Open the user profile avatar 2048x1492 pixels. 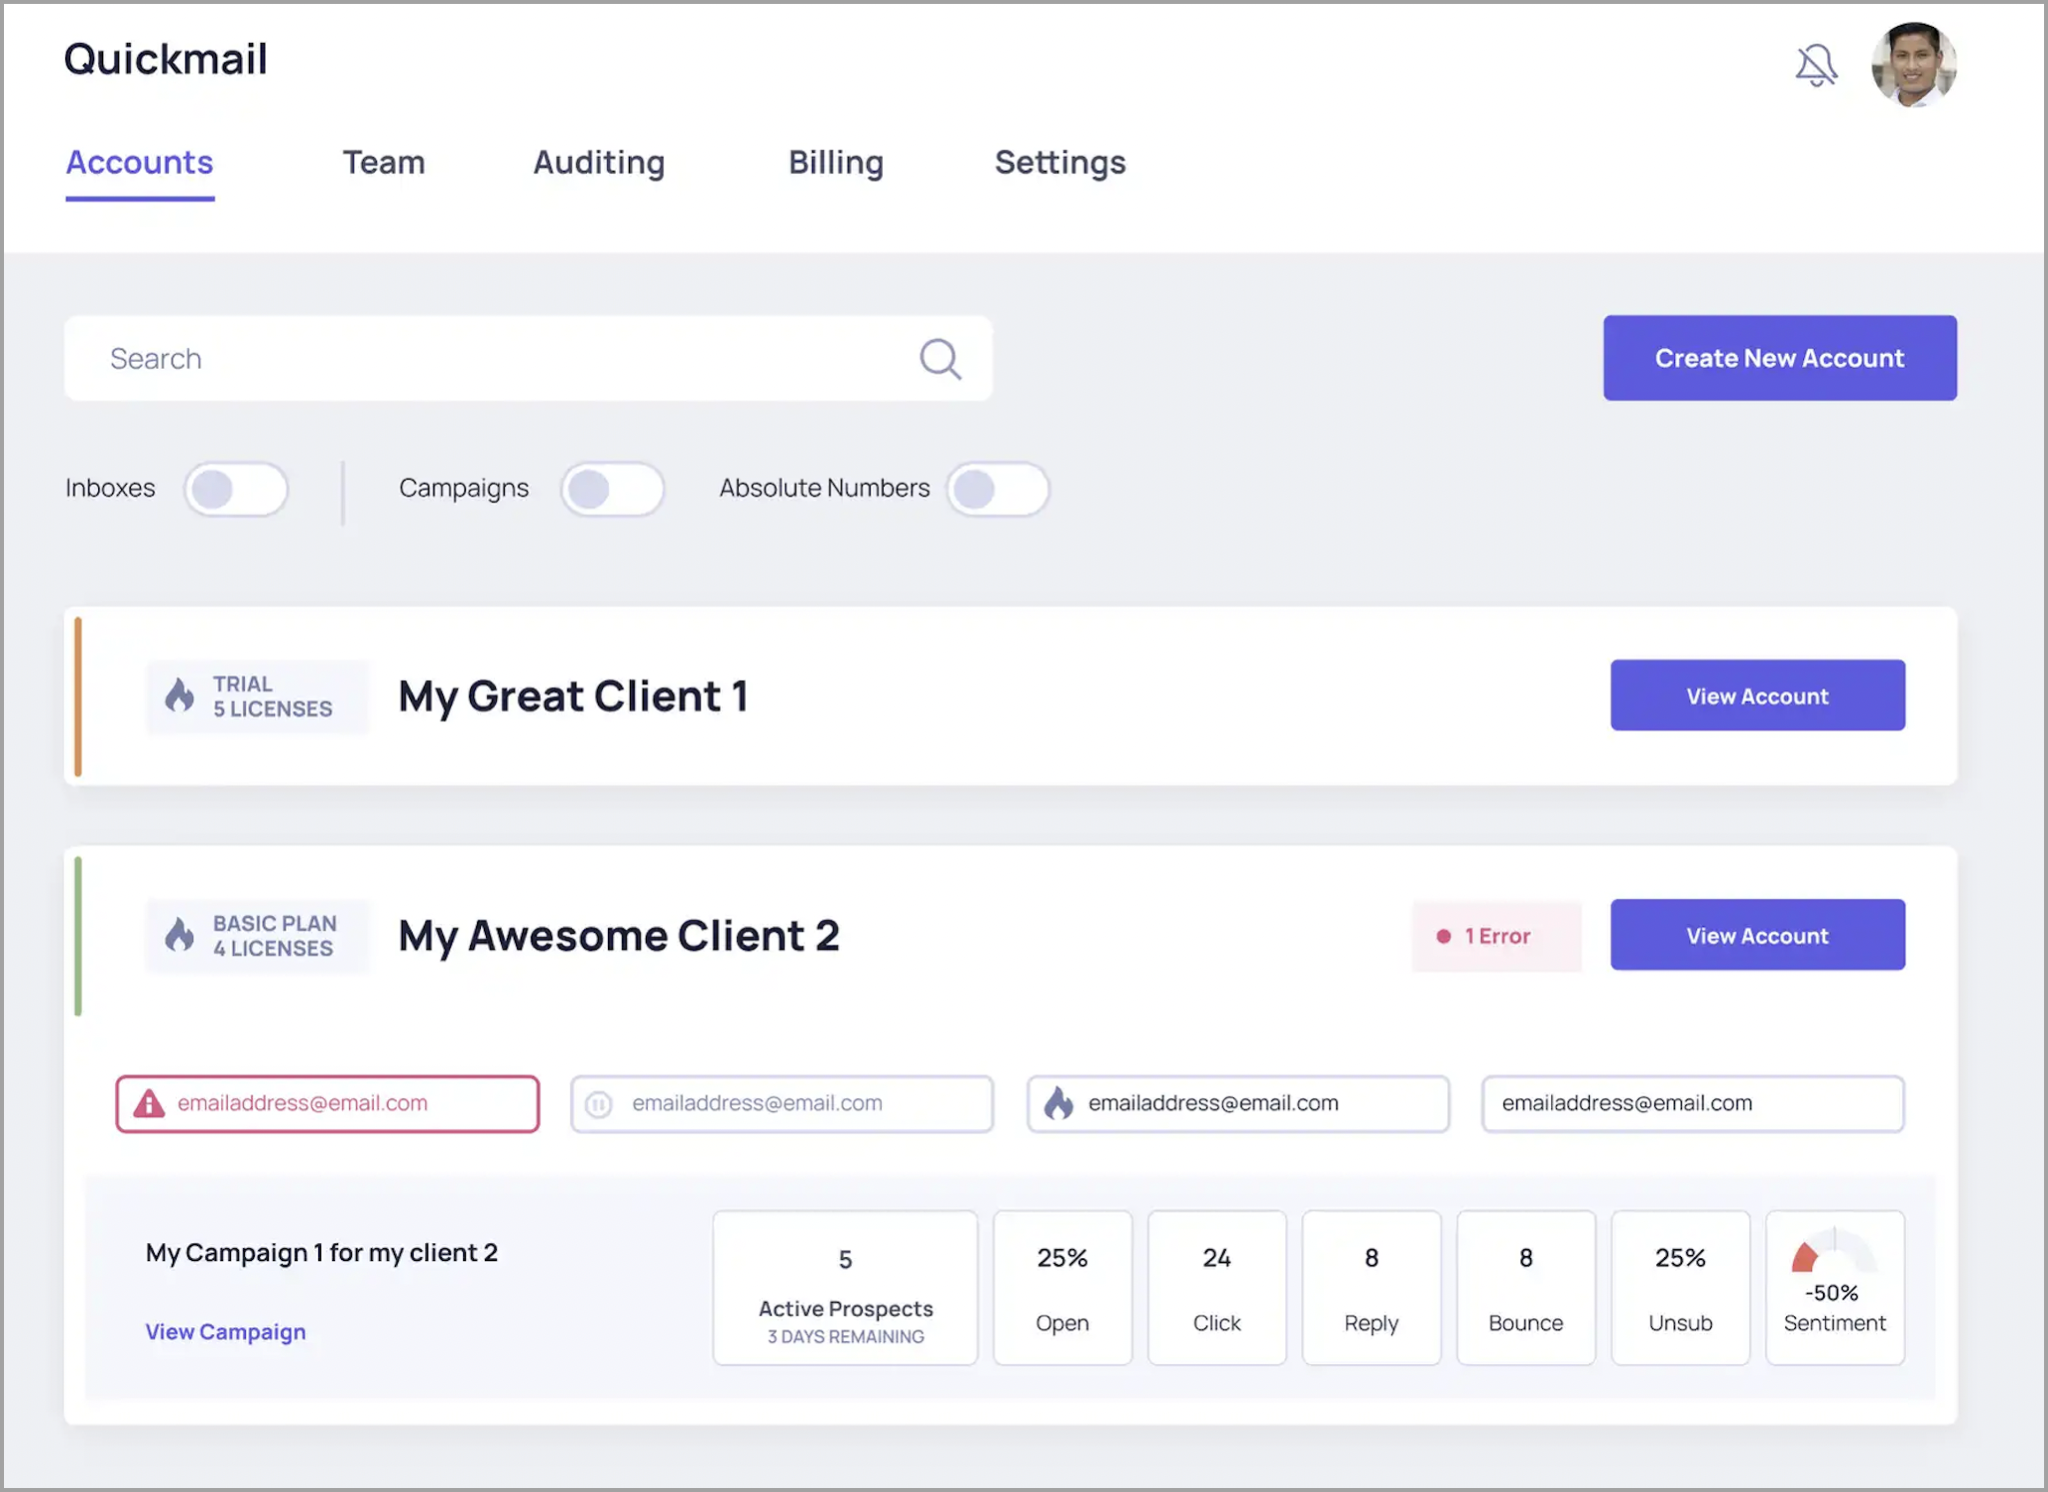(1913, 66)
